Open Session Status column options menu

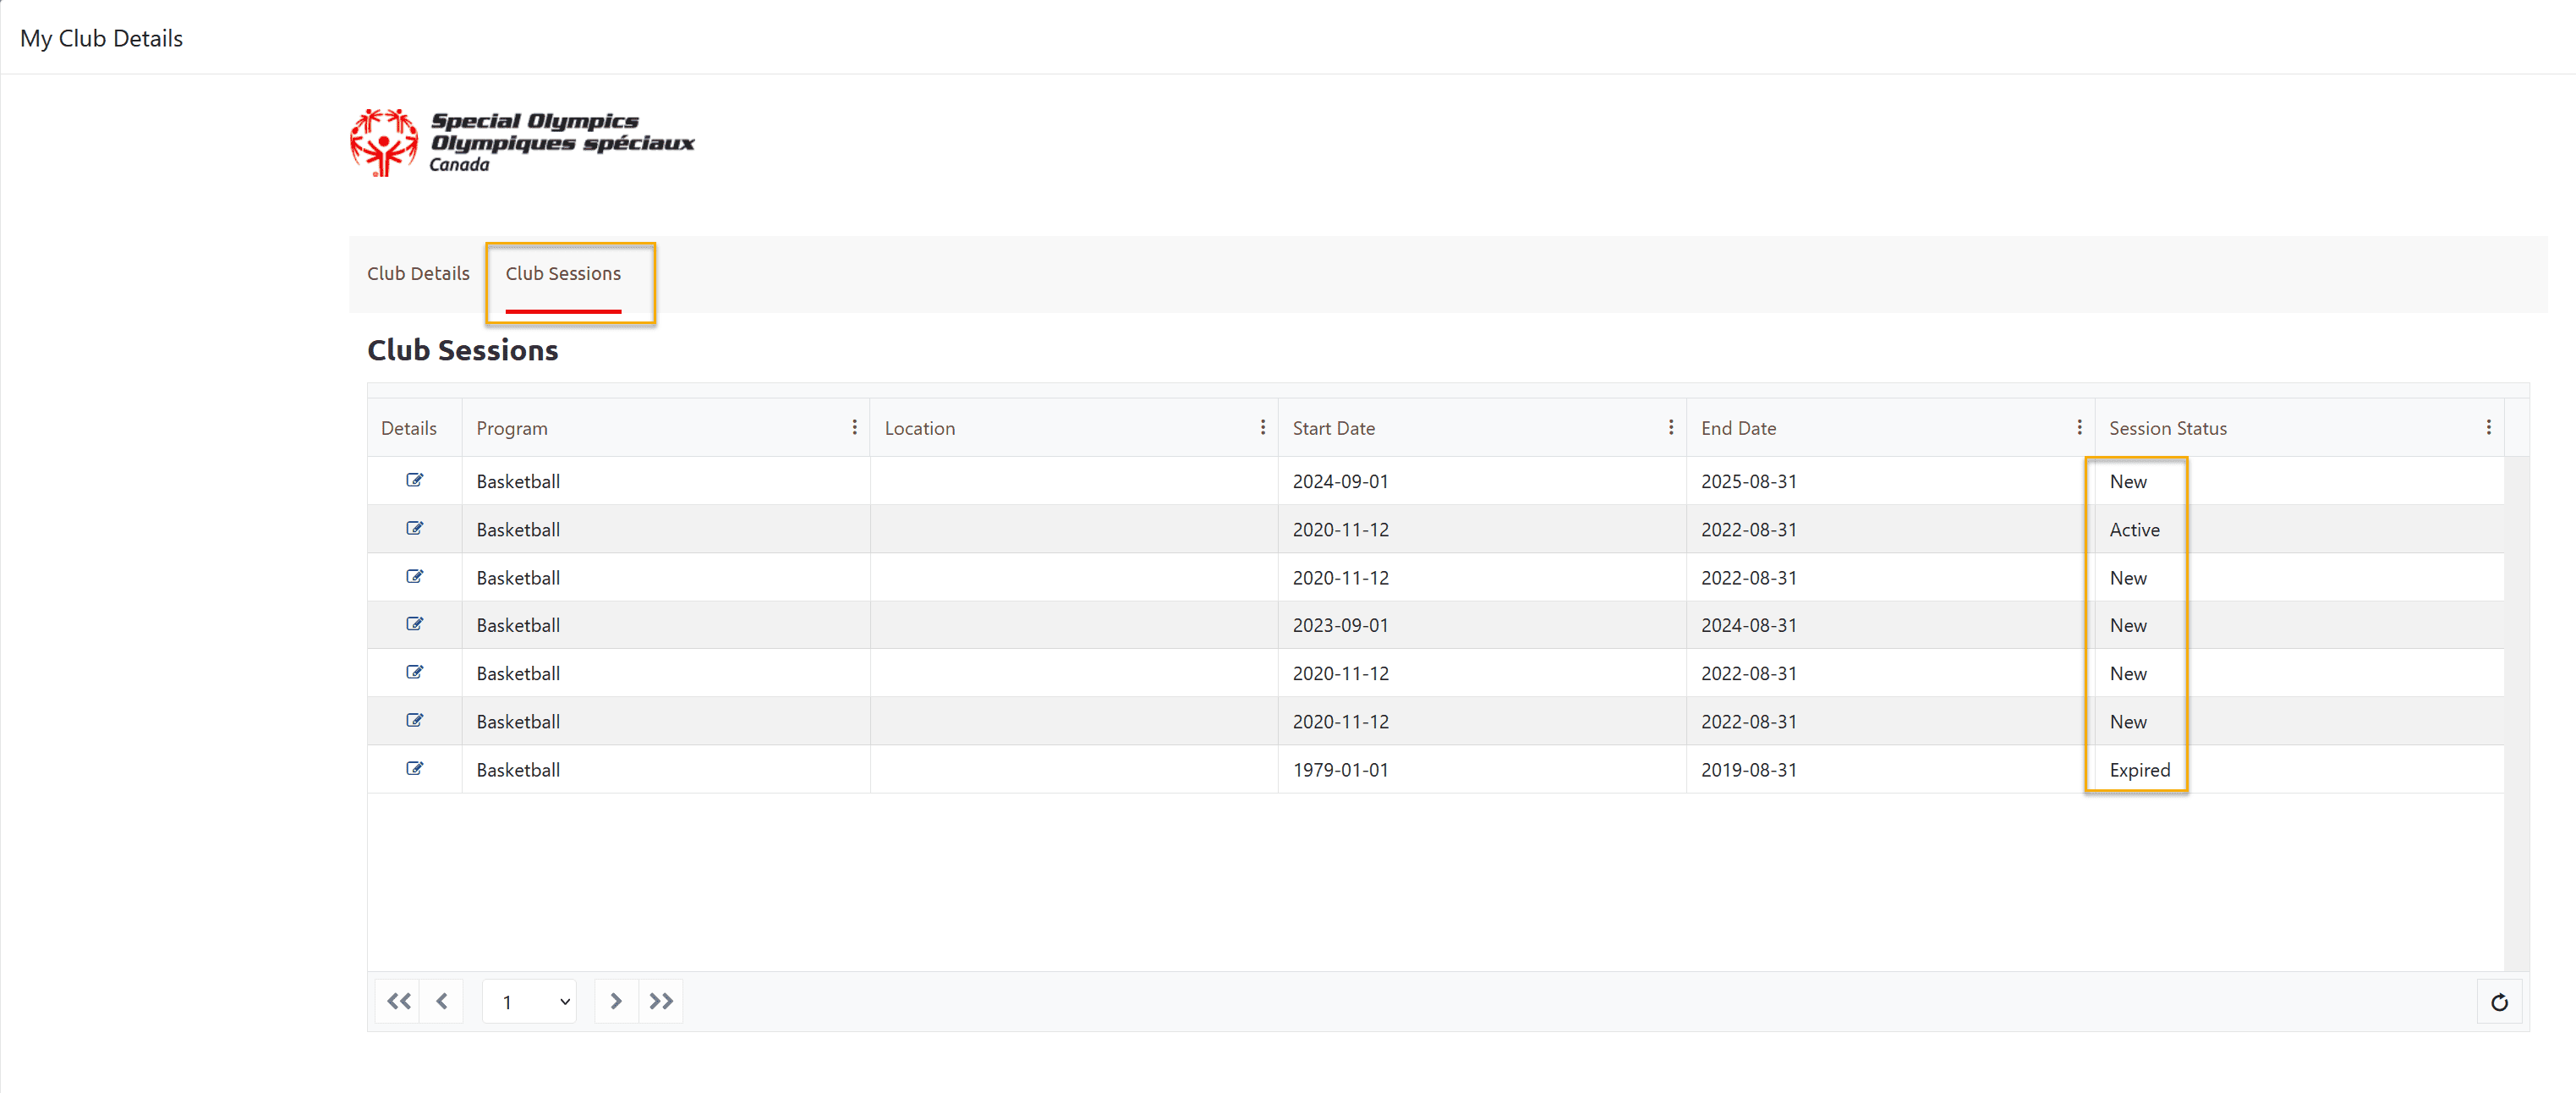tap(2488, 427)
